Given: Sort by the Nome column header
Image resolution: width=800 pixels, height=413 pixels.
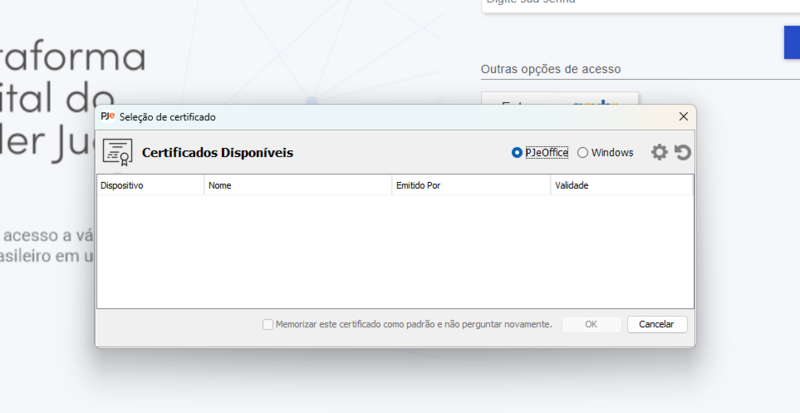Looking at the screenshot, I should pyautogui.click(x=298, y=185).
